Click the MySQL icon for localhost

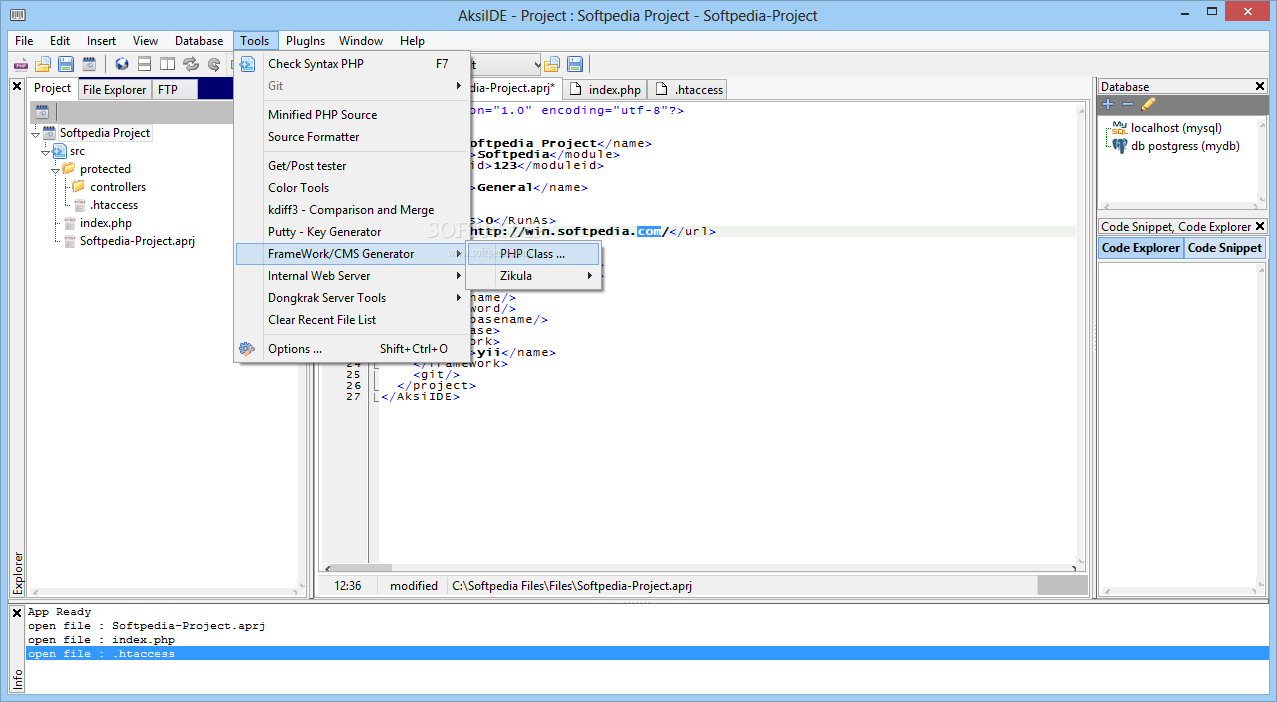[x=1119, y=129]
